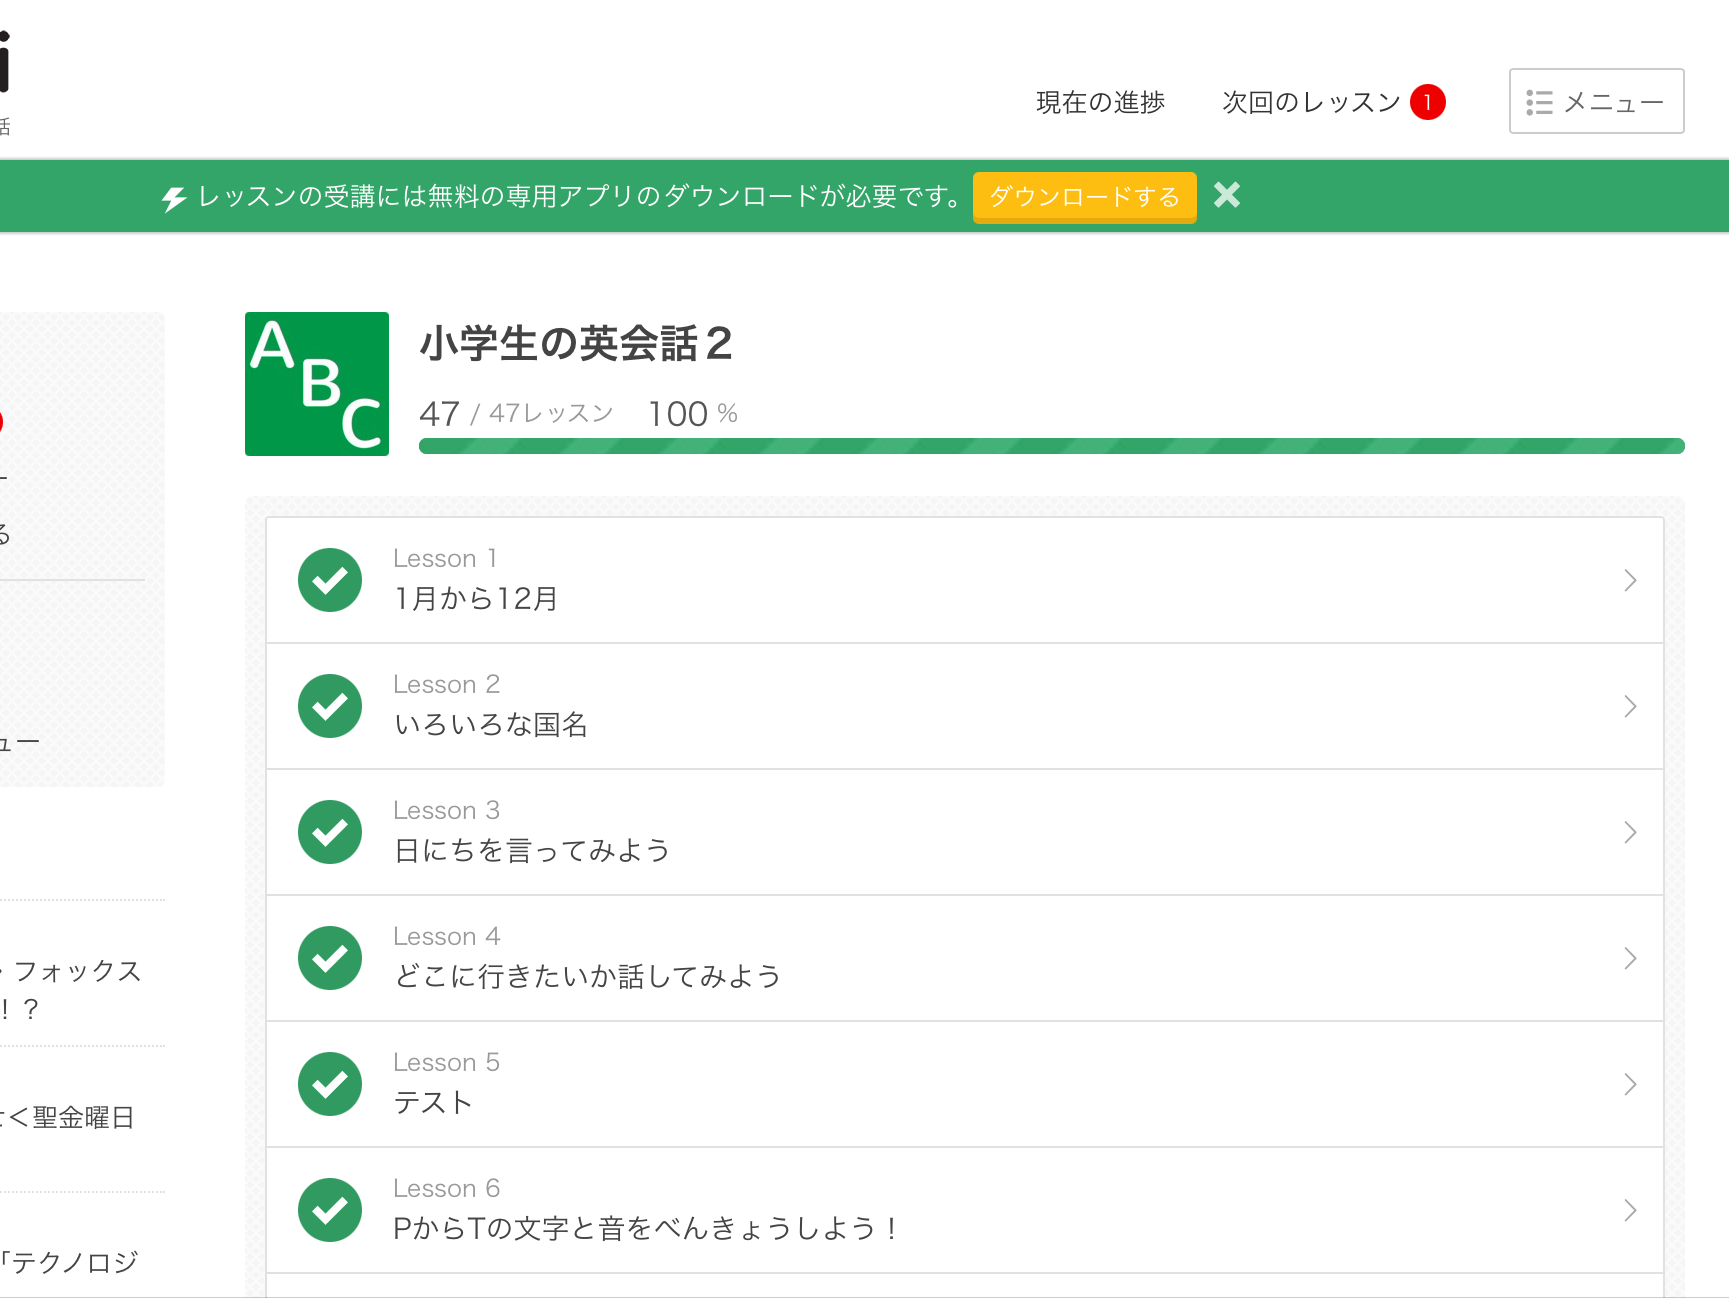Image resolution: width=1729 pixels, height=1298 pixels.
Task: Click the ABC course logo icon
Action: [x=316, y=384]
